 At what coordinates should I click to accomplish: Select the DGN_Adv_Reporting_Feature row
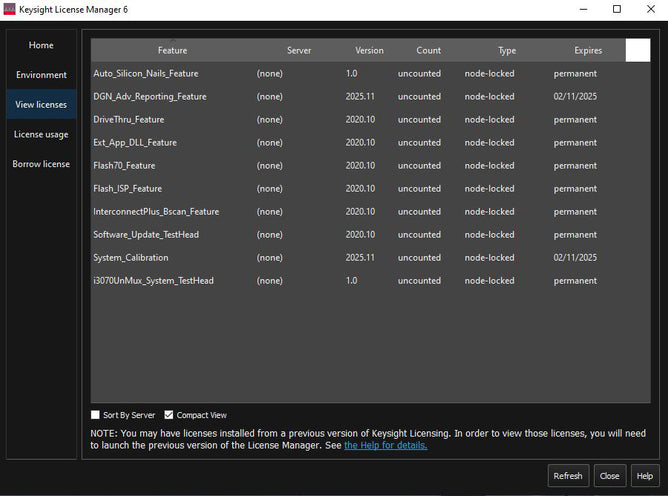(x=370, y=97)
